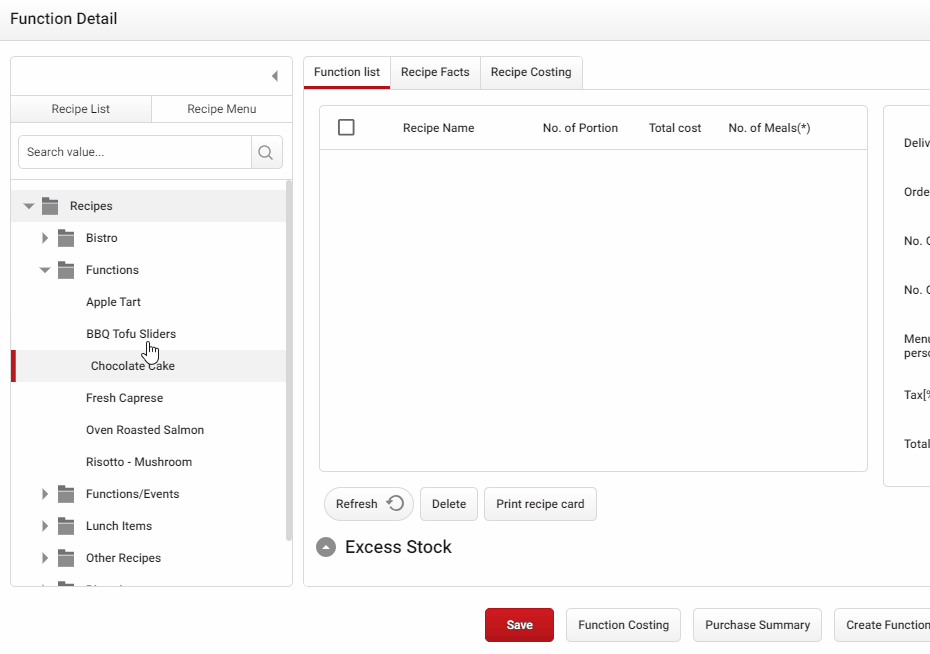930x654 pixels.
Task: Click into the Search value field
Action: point(135,152)
